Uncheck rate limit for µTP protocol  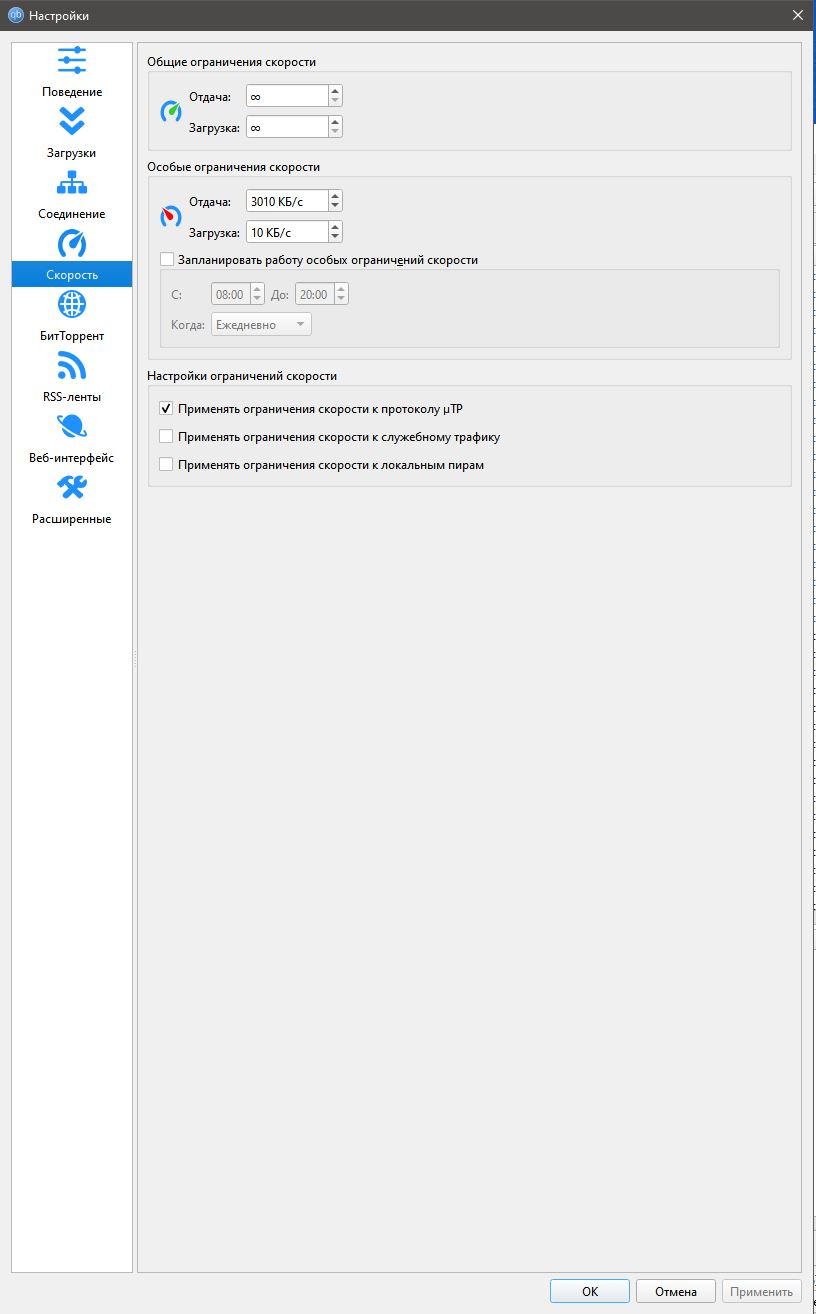[x=167, y=409]
